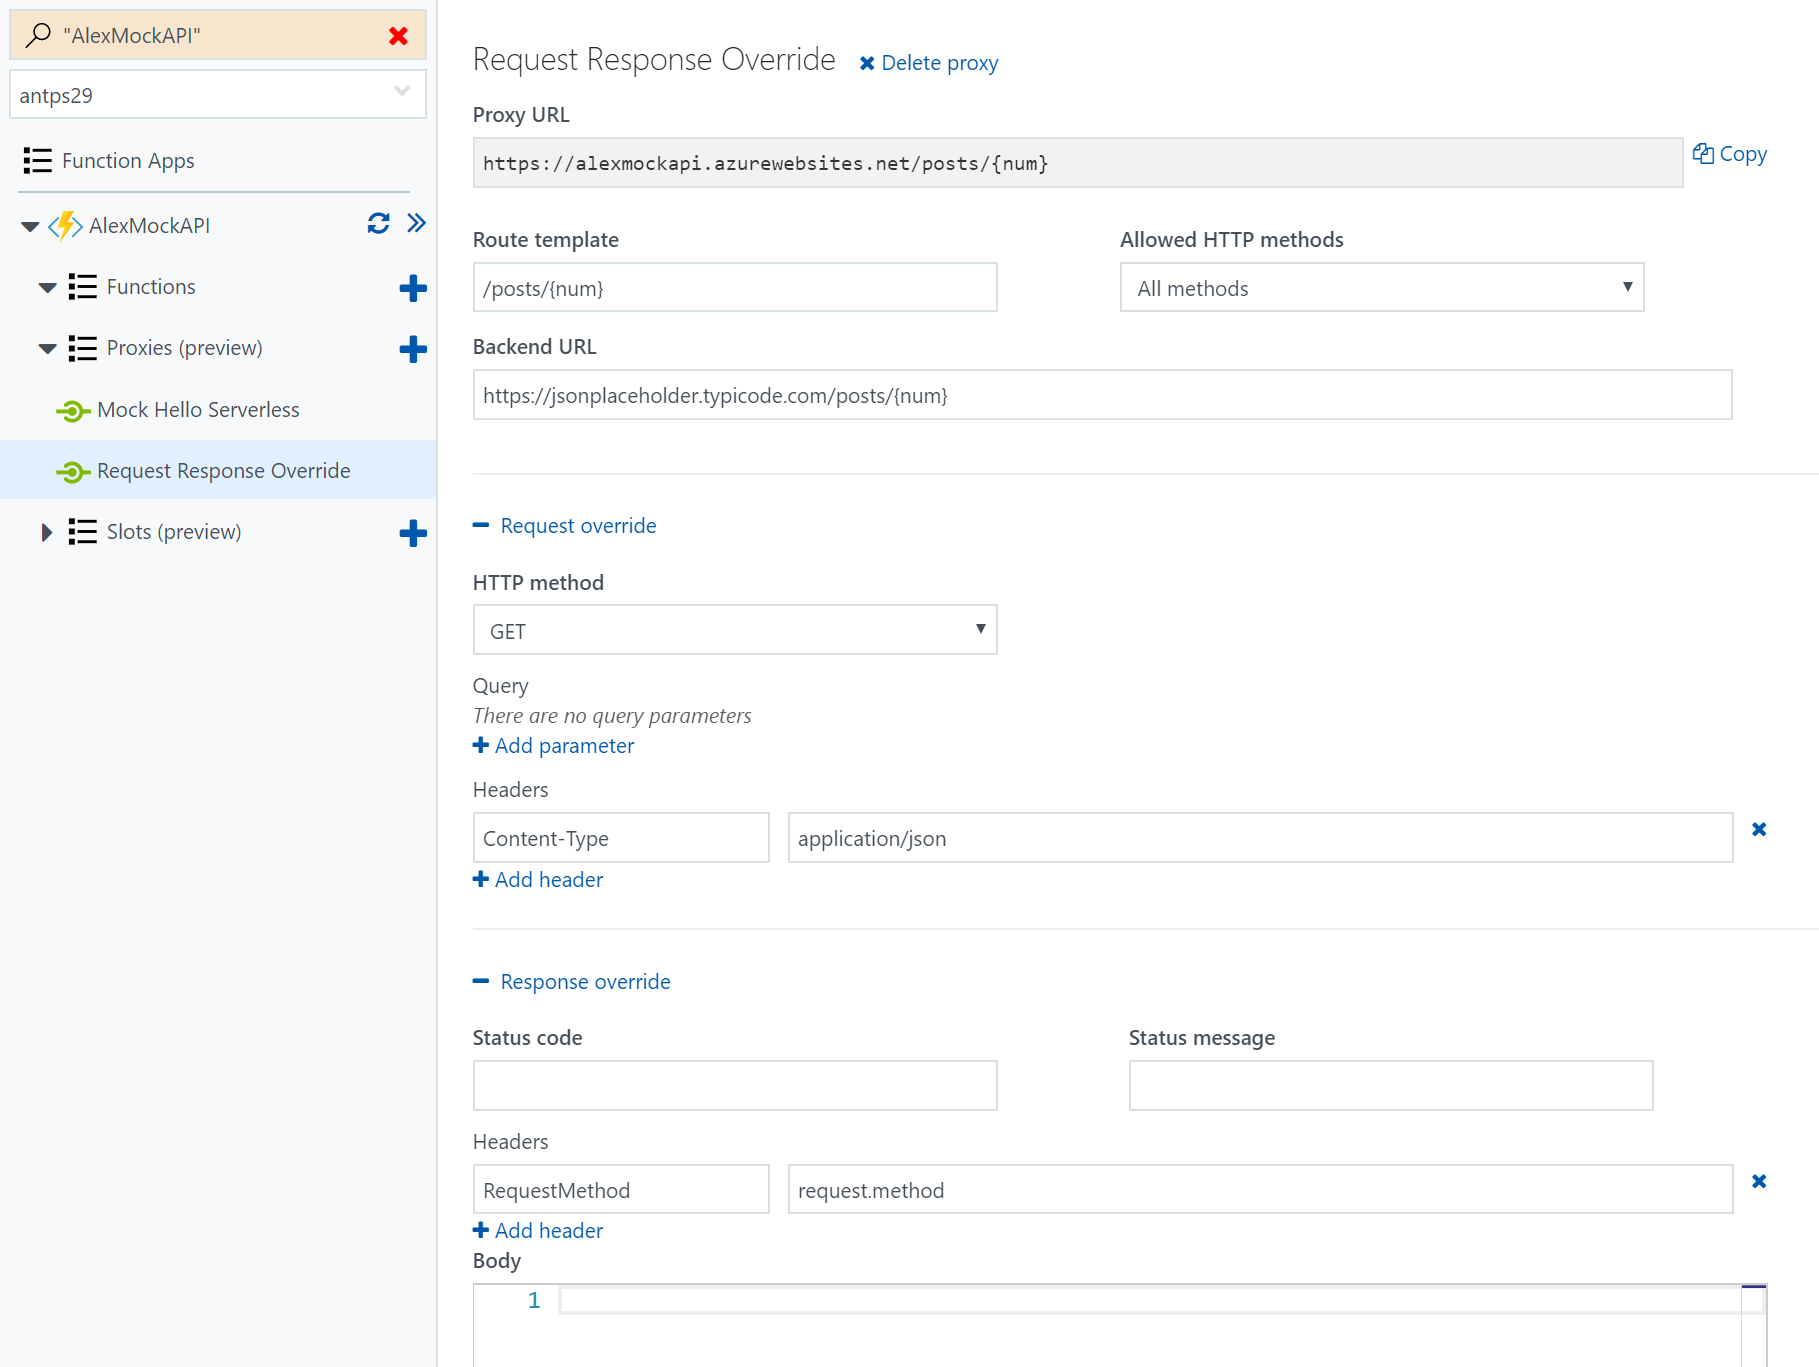
Task: Click the Status code input field
Action: tap(734, 1086)
